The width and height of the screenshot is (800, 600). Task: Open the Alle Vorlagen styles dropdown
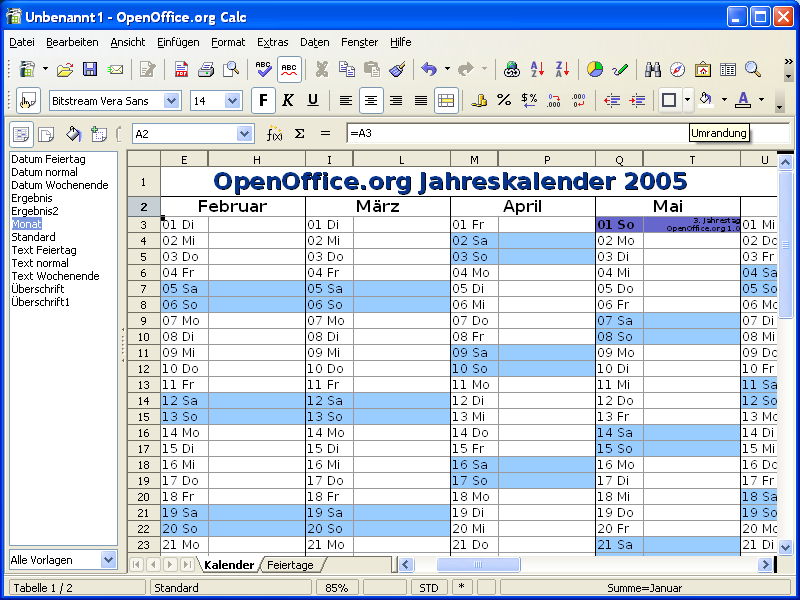[x=108, y=560]
